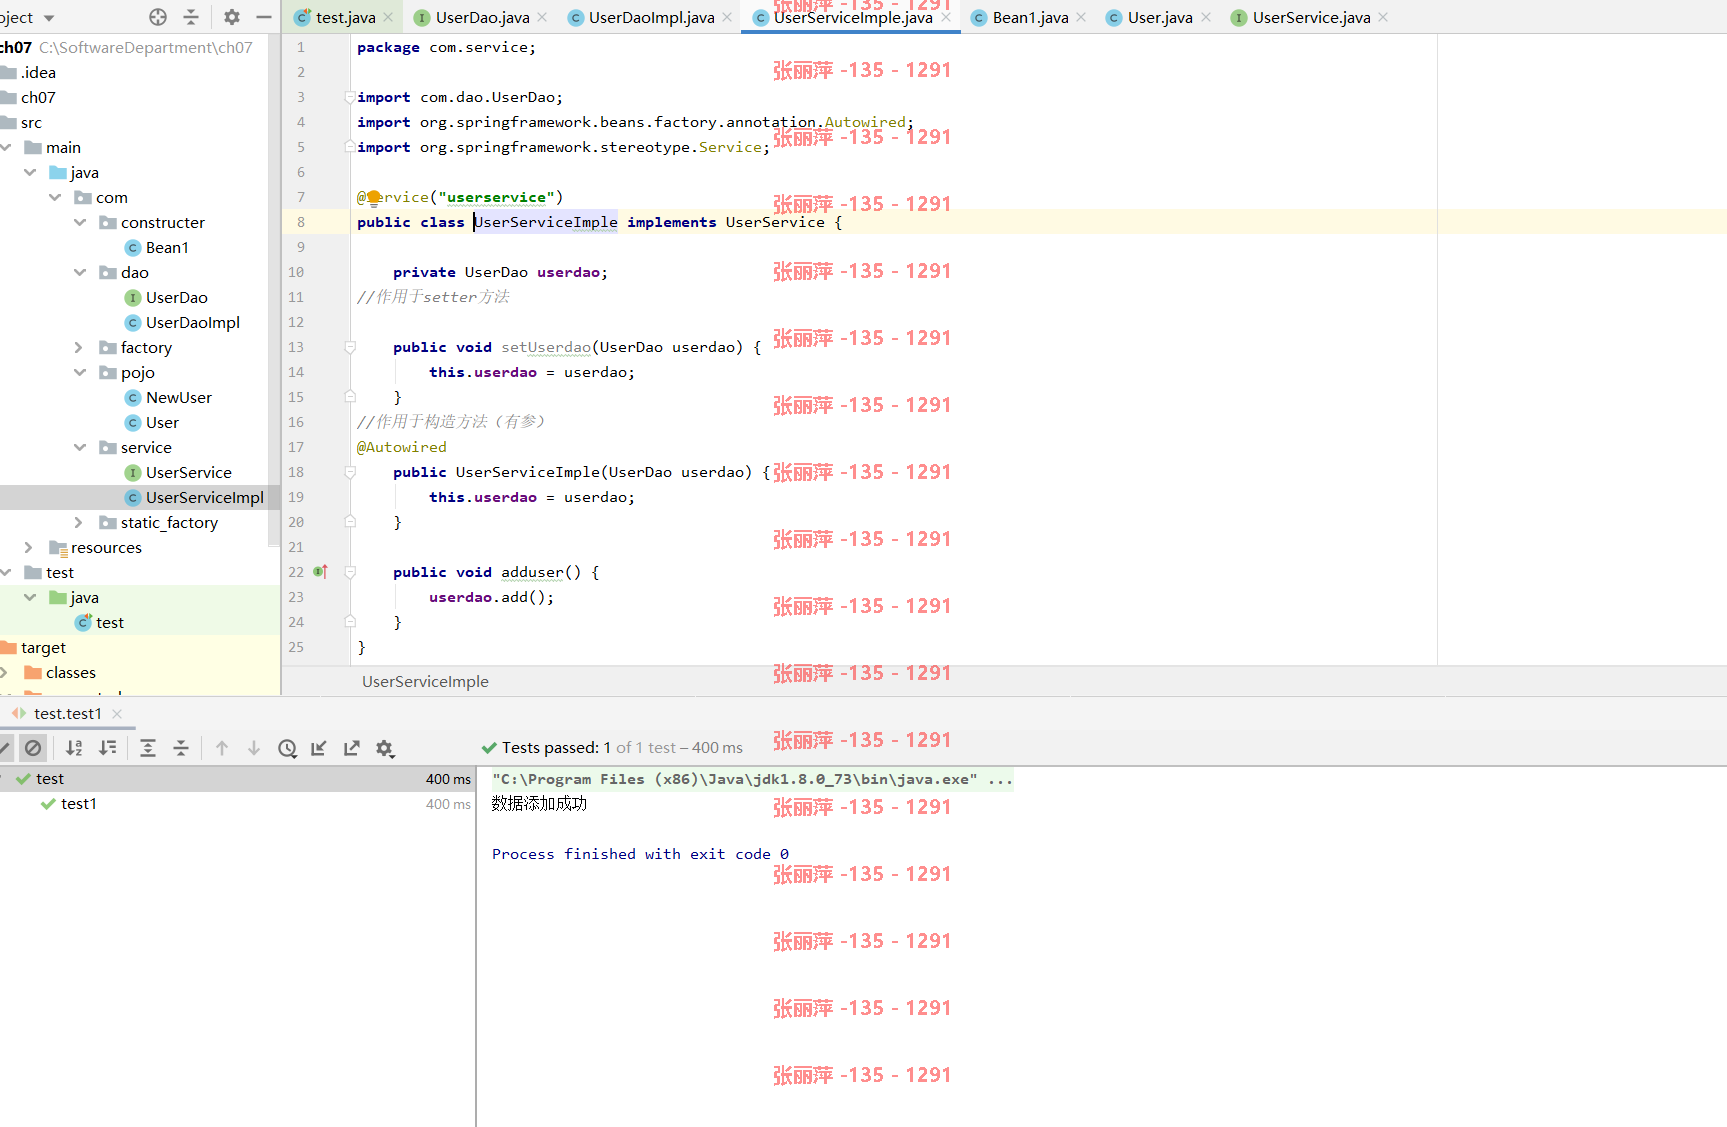Viewport: 1727px width, 1127px height.
Task: Click UserServiceImple breadcrumb below editor
Action: pos(425,681)
